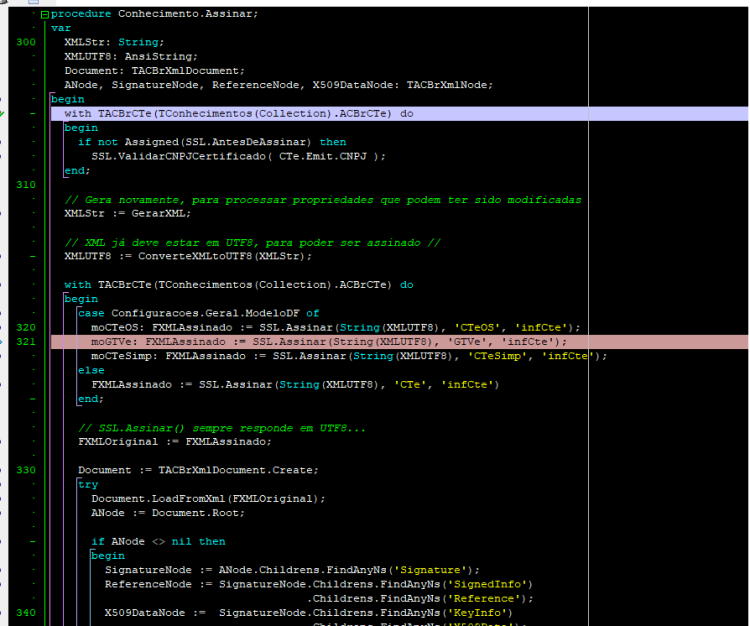The image size is (750, 626).
Task: Click the 'try' keyword
Action: tap(88, 484)
